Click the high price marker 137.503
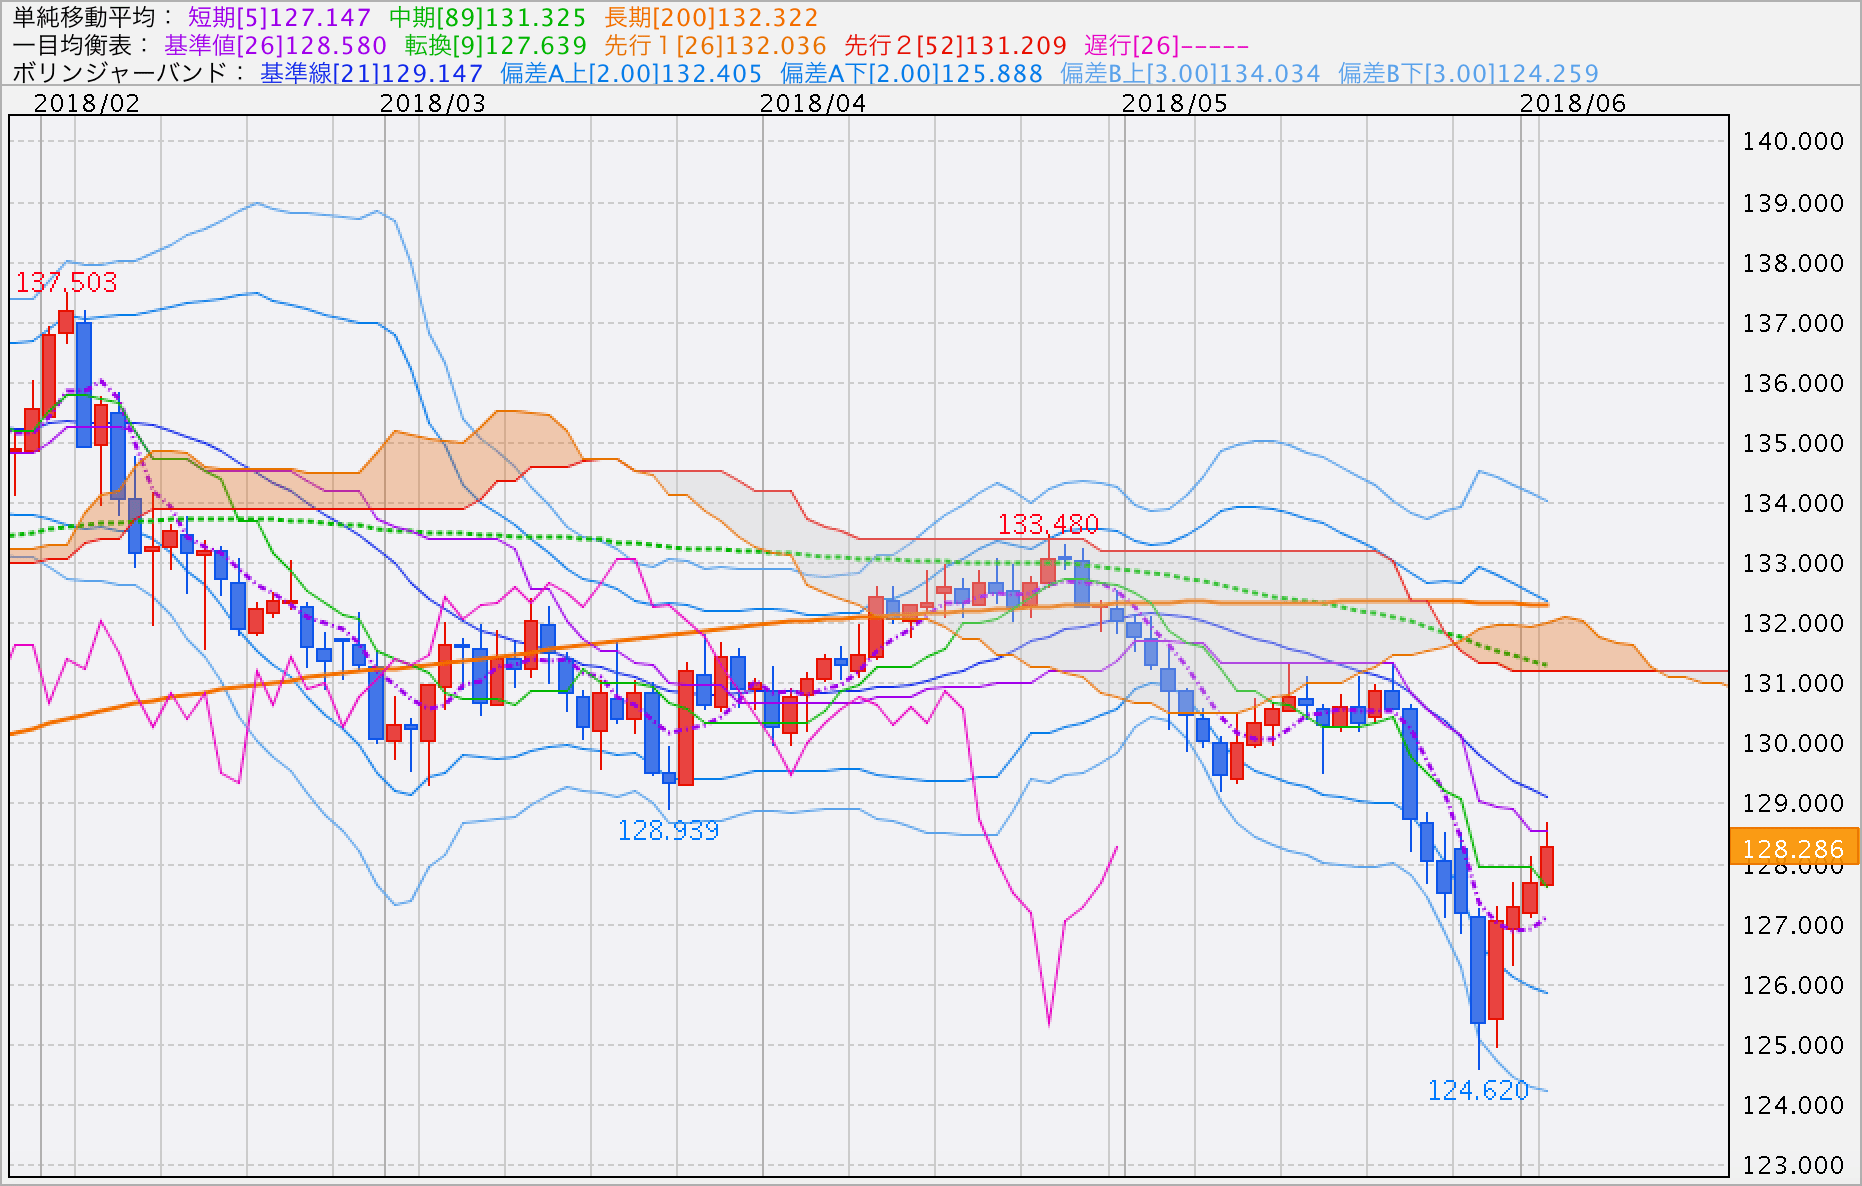The width and height of the screenshot is (1862, 1186). point(66,282)
